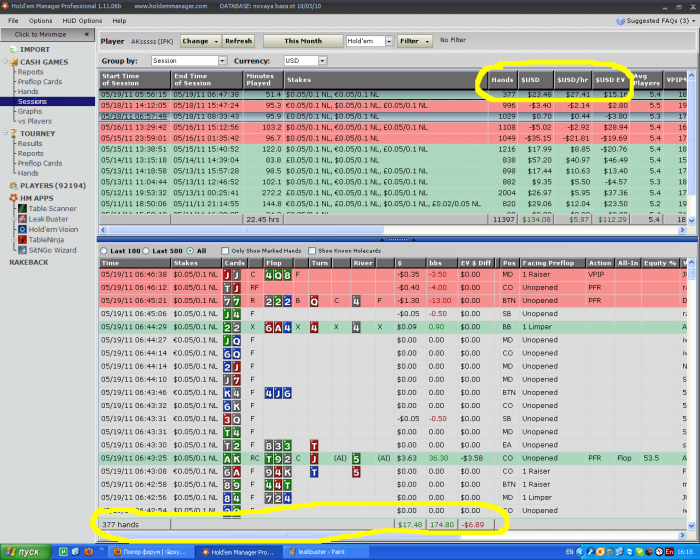
Task: Launch LeakBuster app icon
Action: tap(22, 219)
